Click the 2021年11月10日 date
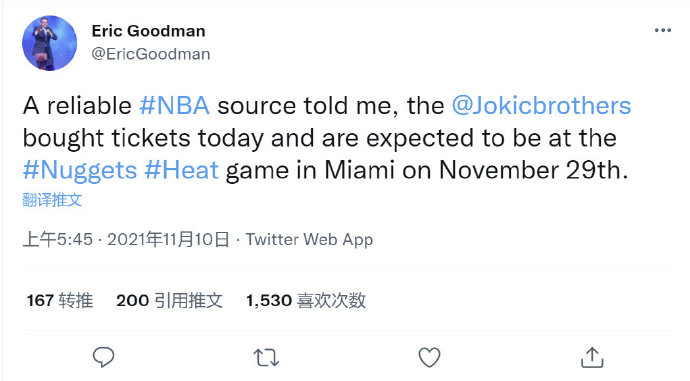 click(168, 239)
